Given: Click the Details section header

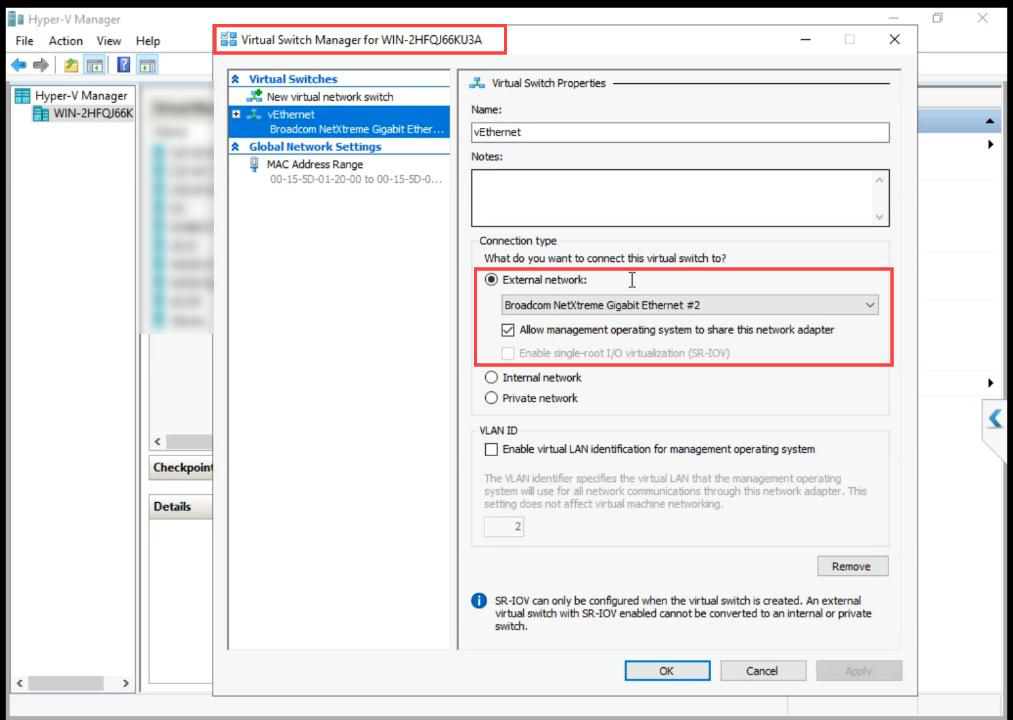Looking at the screenshot, I should coord(182,507).
